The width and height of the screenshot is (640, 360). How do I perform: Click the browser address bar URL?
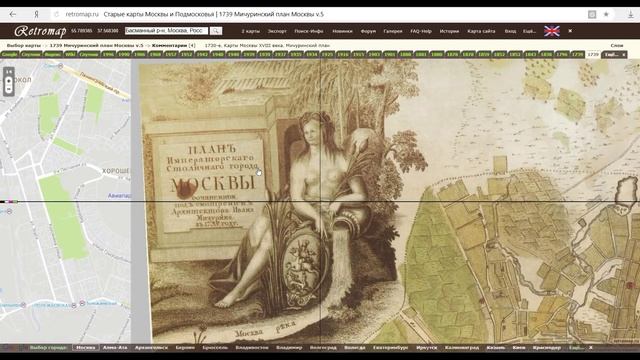pyautogui.click(x=82, y=14)
